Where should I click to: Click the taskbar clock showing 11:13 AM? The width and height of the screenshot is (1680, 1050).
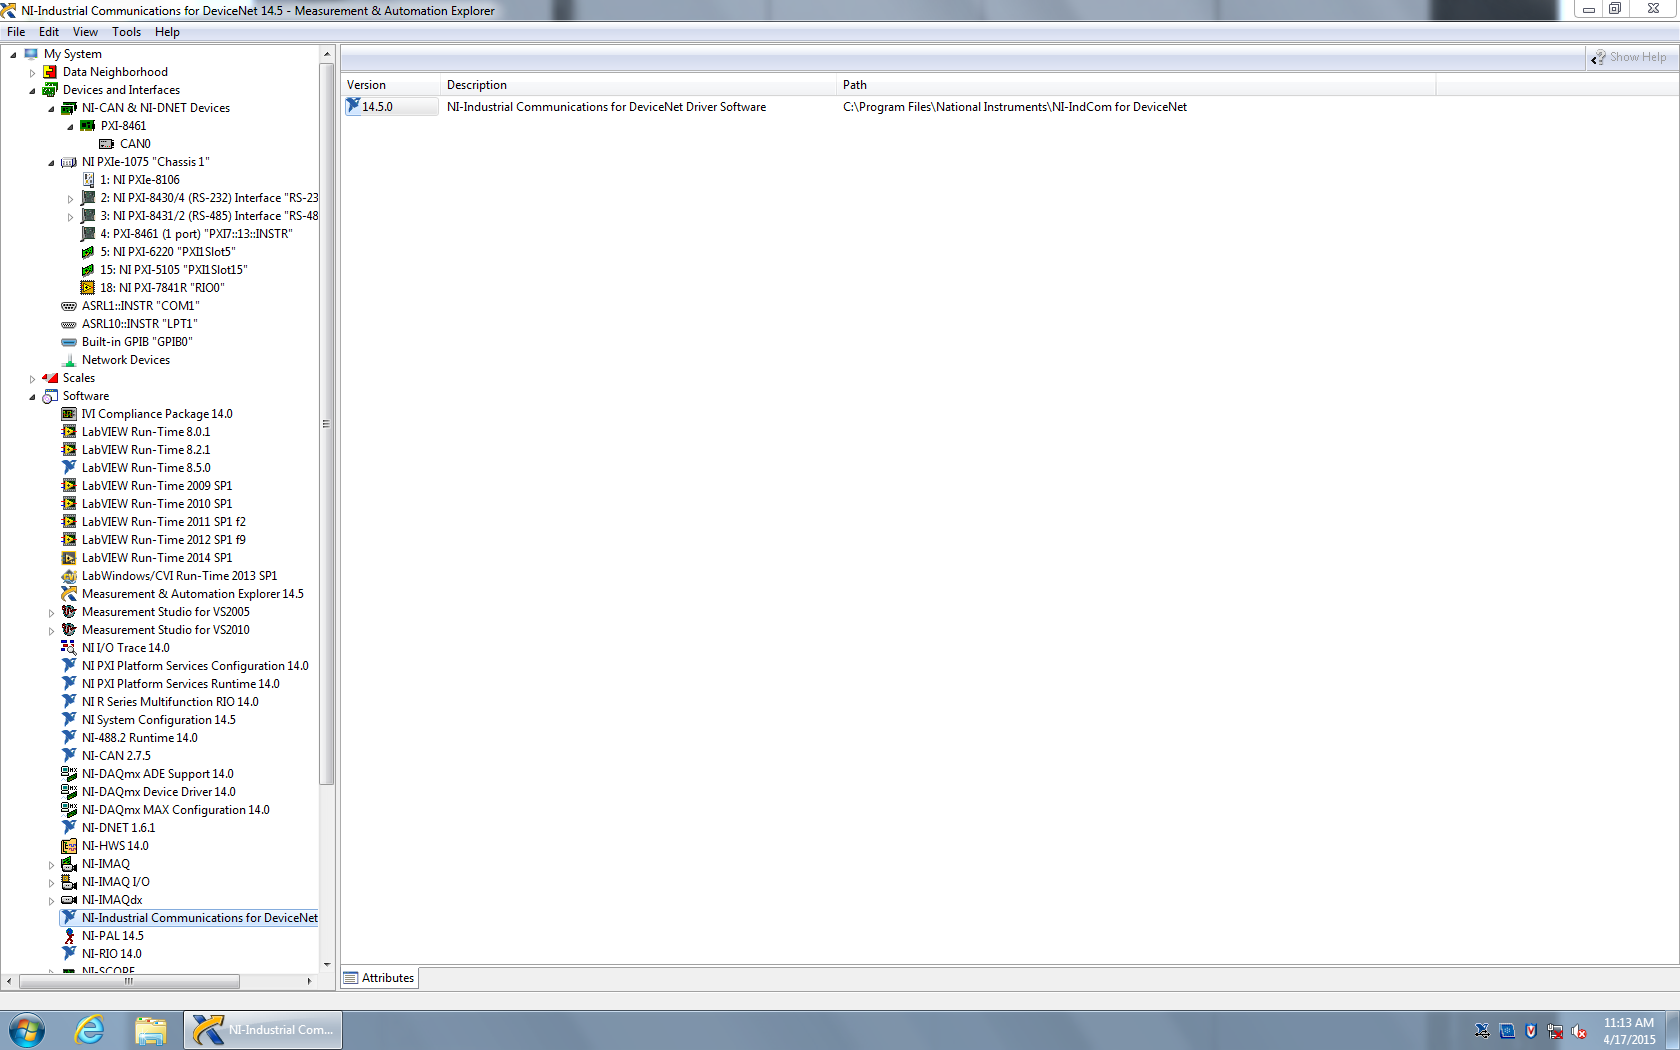(1629, 1031)
